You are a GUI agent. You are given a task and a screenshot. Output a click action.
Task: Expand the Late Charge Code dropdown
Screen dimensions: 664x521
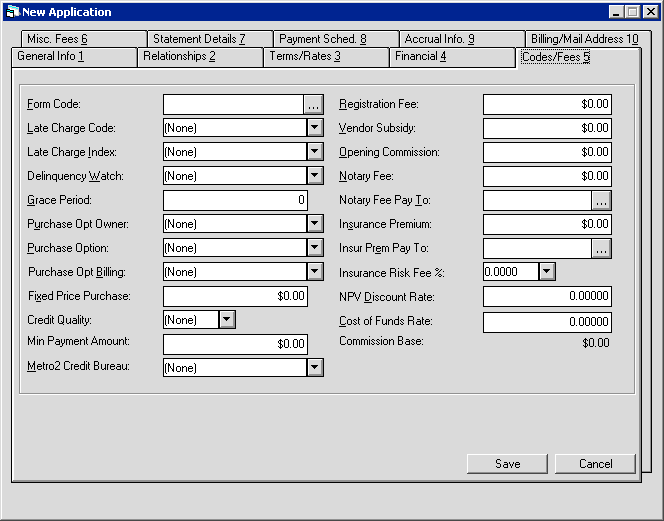315,127
